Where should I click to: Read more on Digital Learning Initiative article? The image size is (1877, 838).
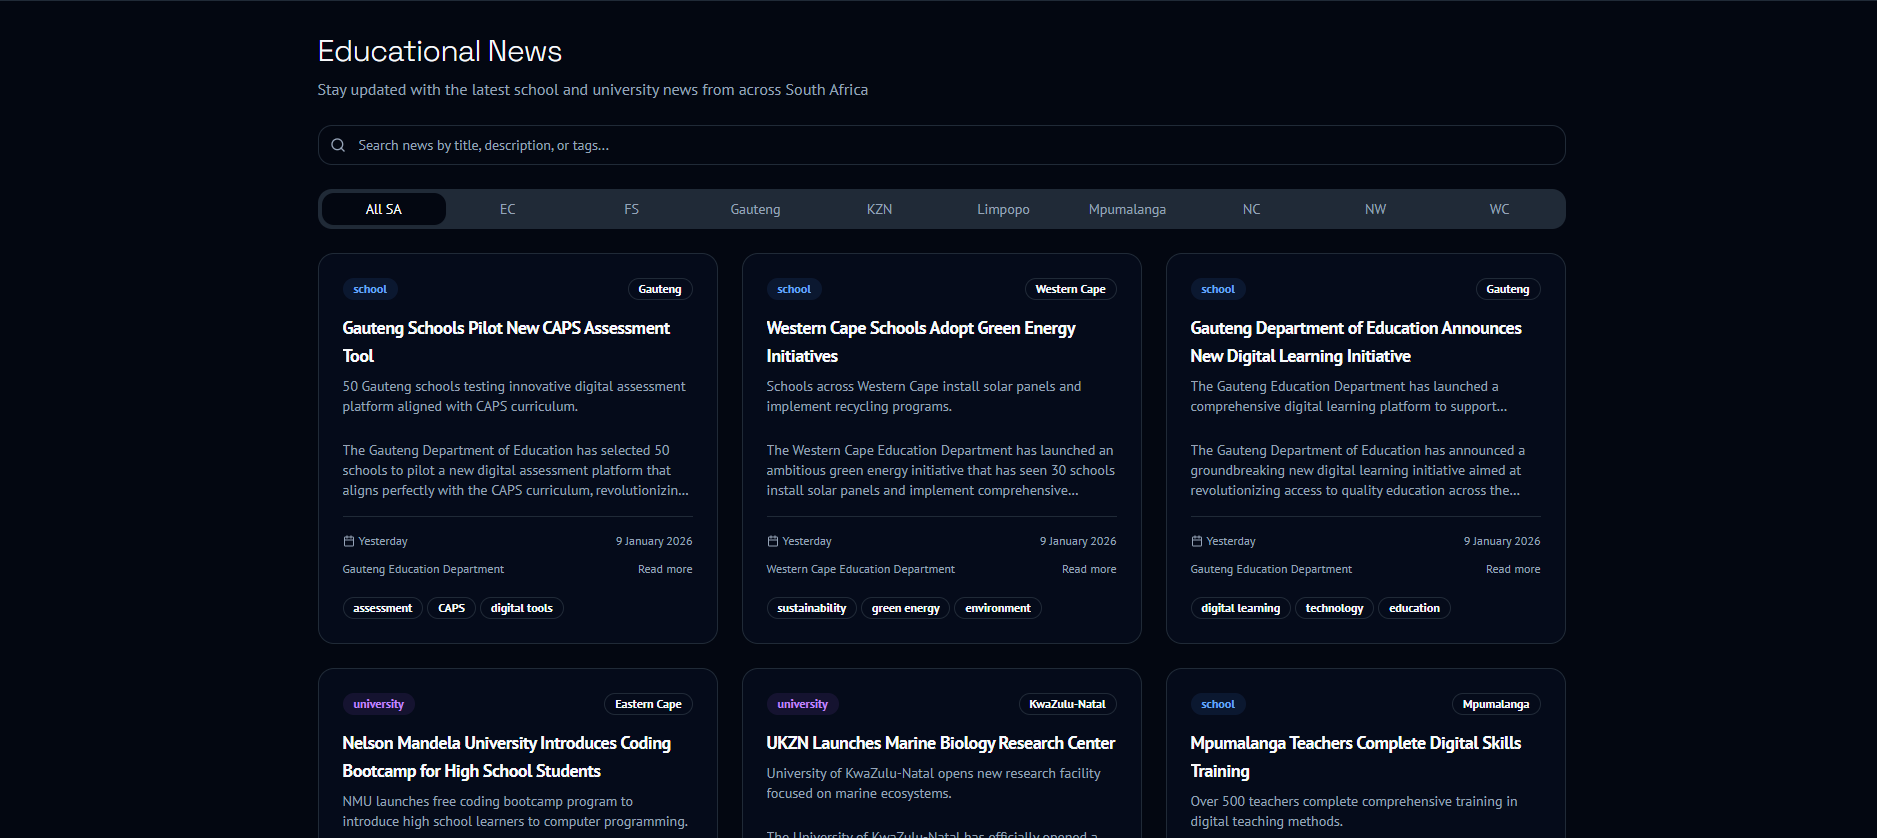pos(1513,569)
